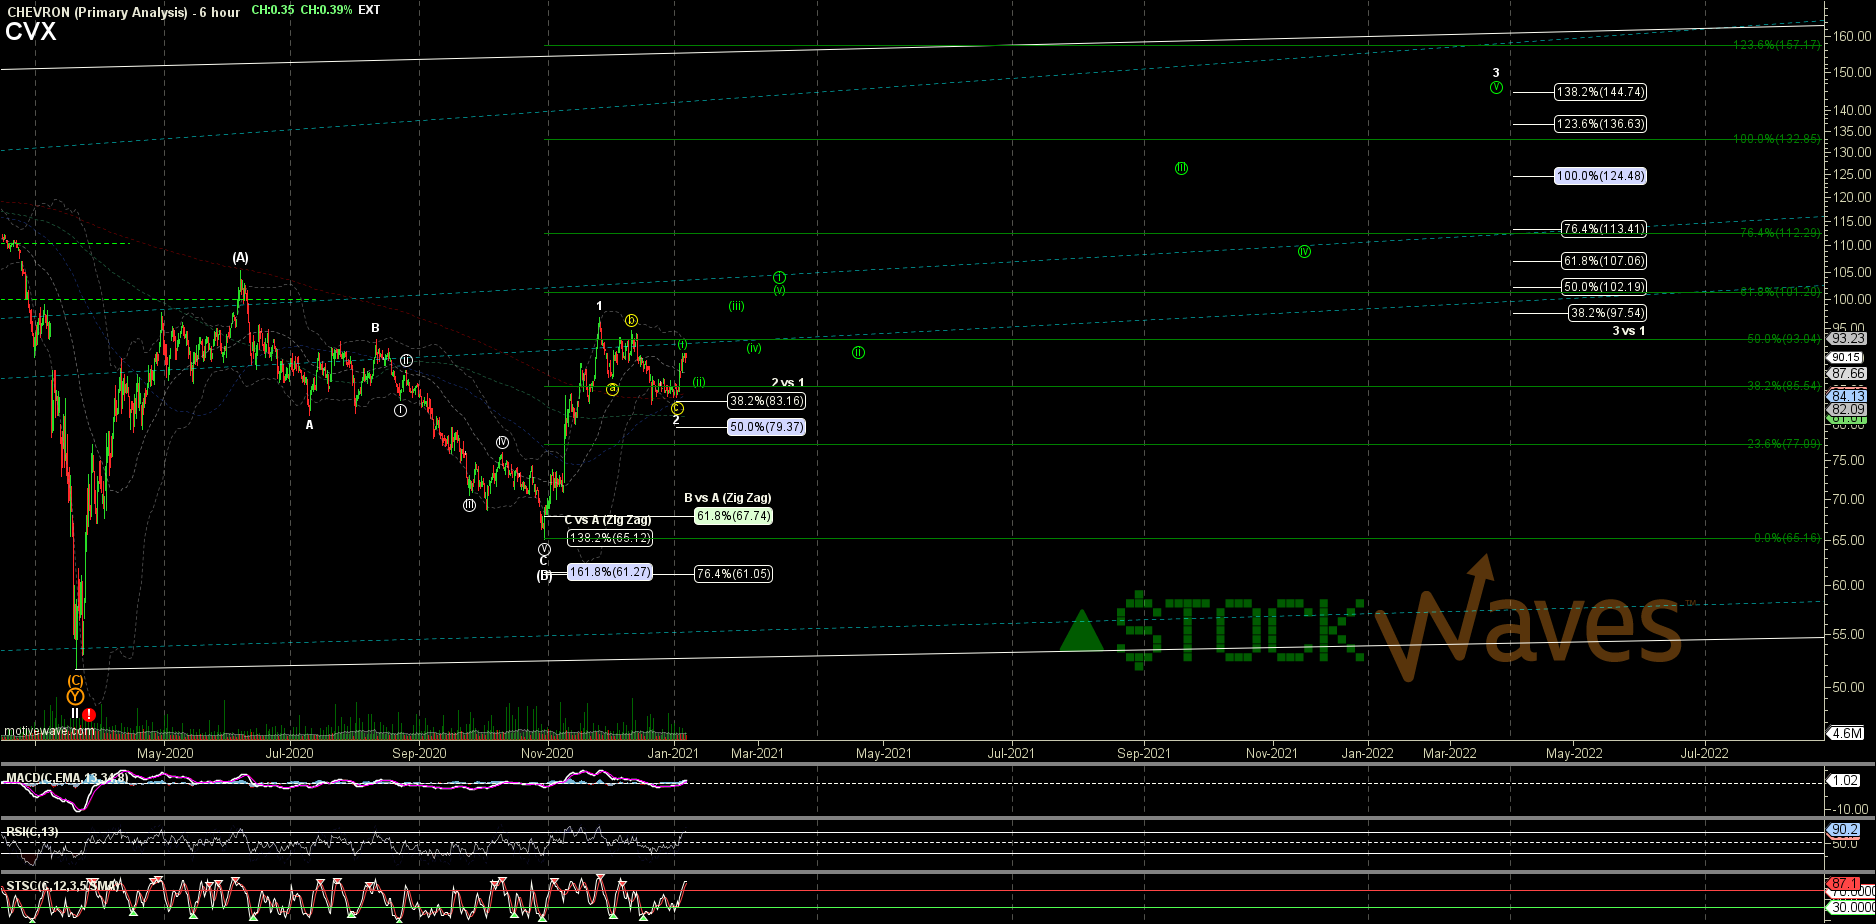Select yellow circled b wave marker
The width and height of the screenshot is (1876, 924).
631,320
